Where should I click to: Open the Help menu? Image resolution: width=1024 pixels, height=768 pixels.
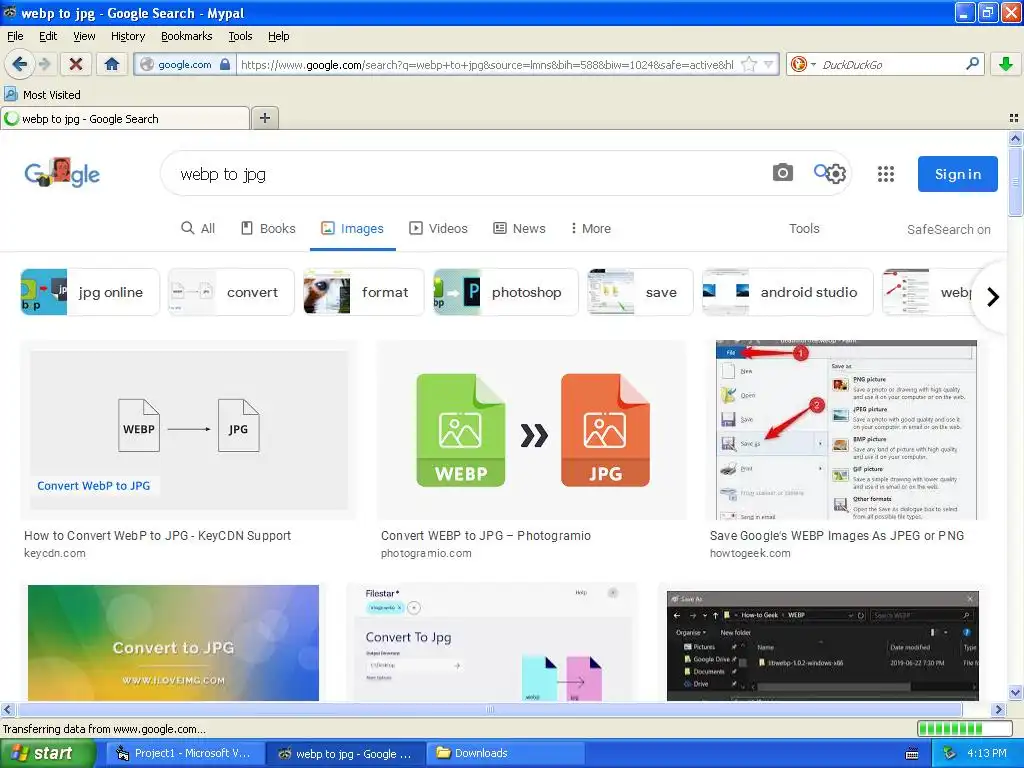pos(278,36)
